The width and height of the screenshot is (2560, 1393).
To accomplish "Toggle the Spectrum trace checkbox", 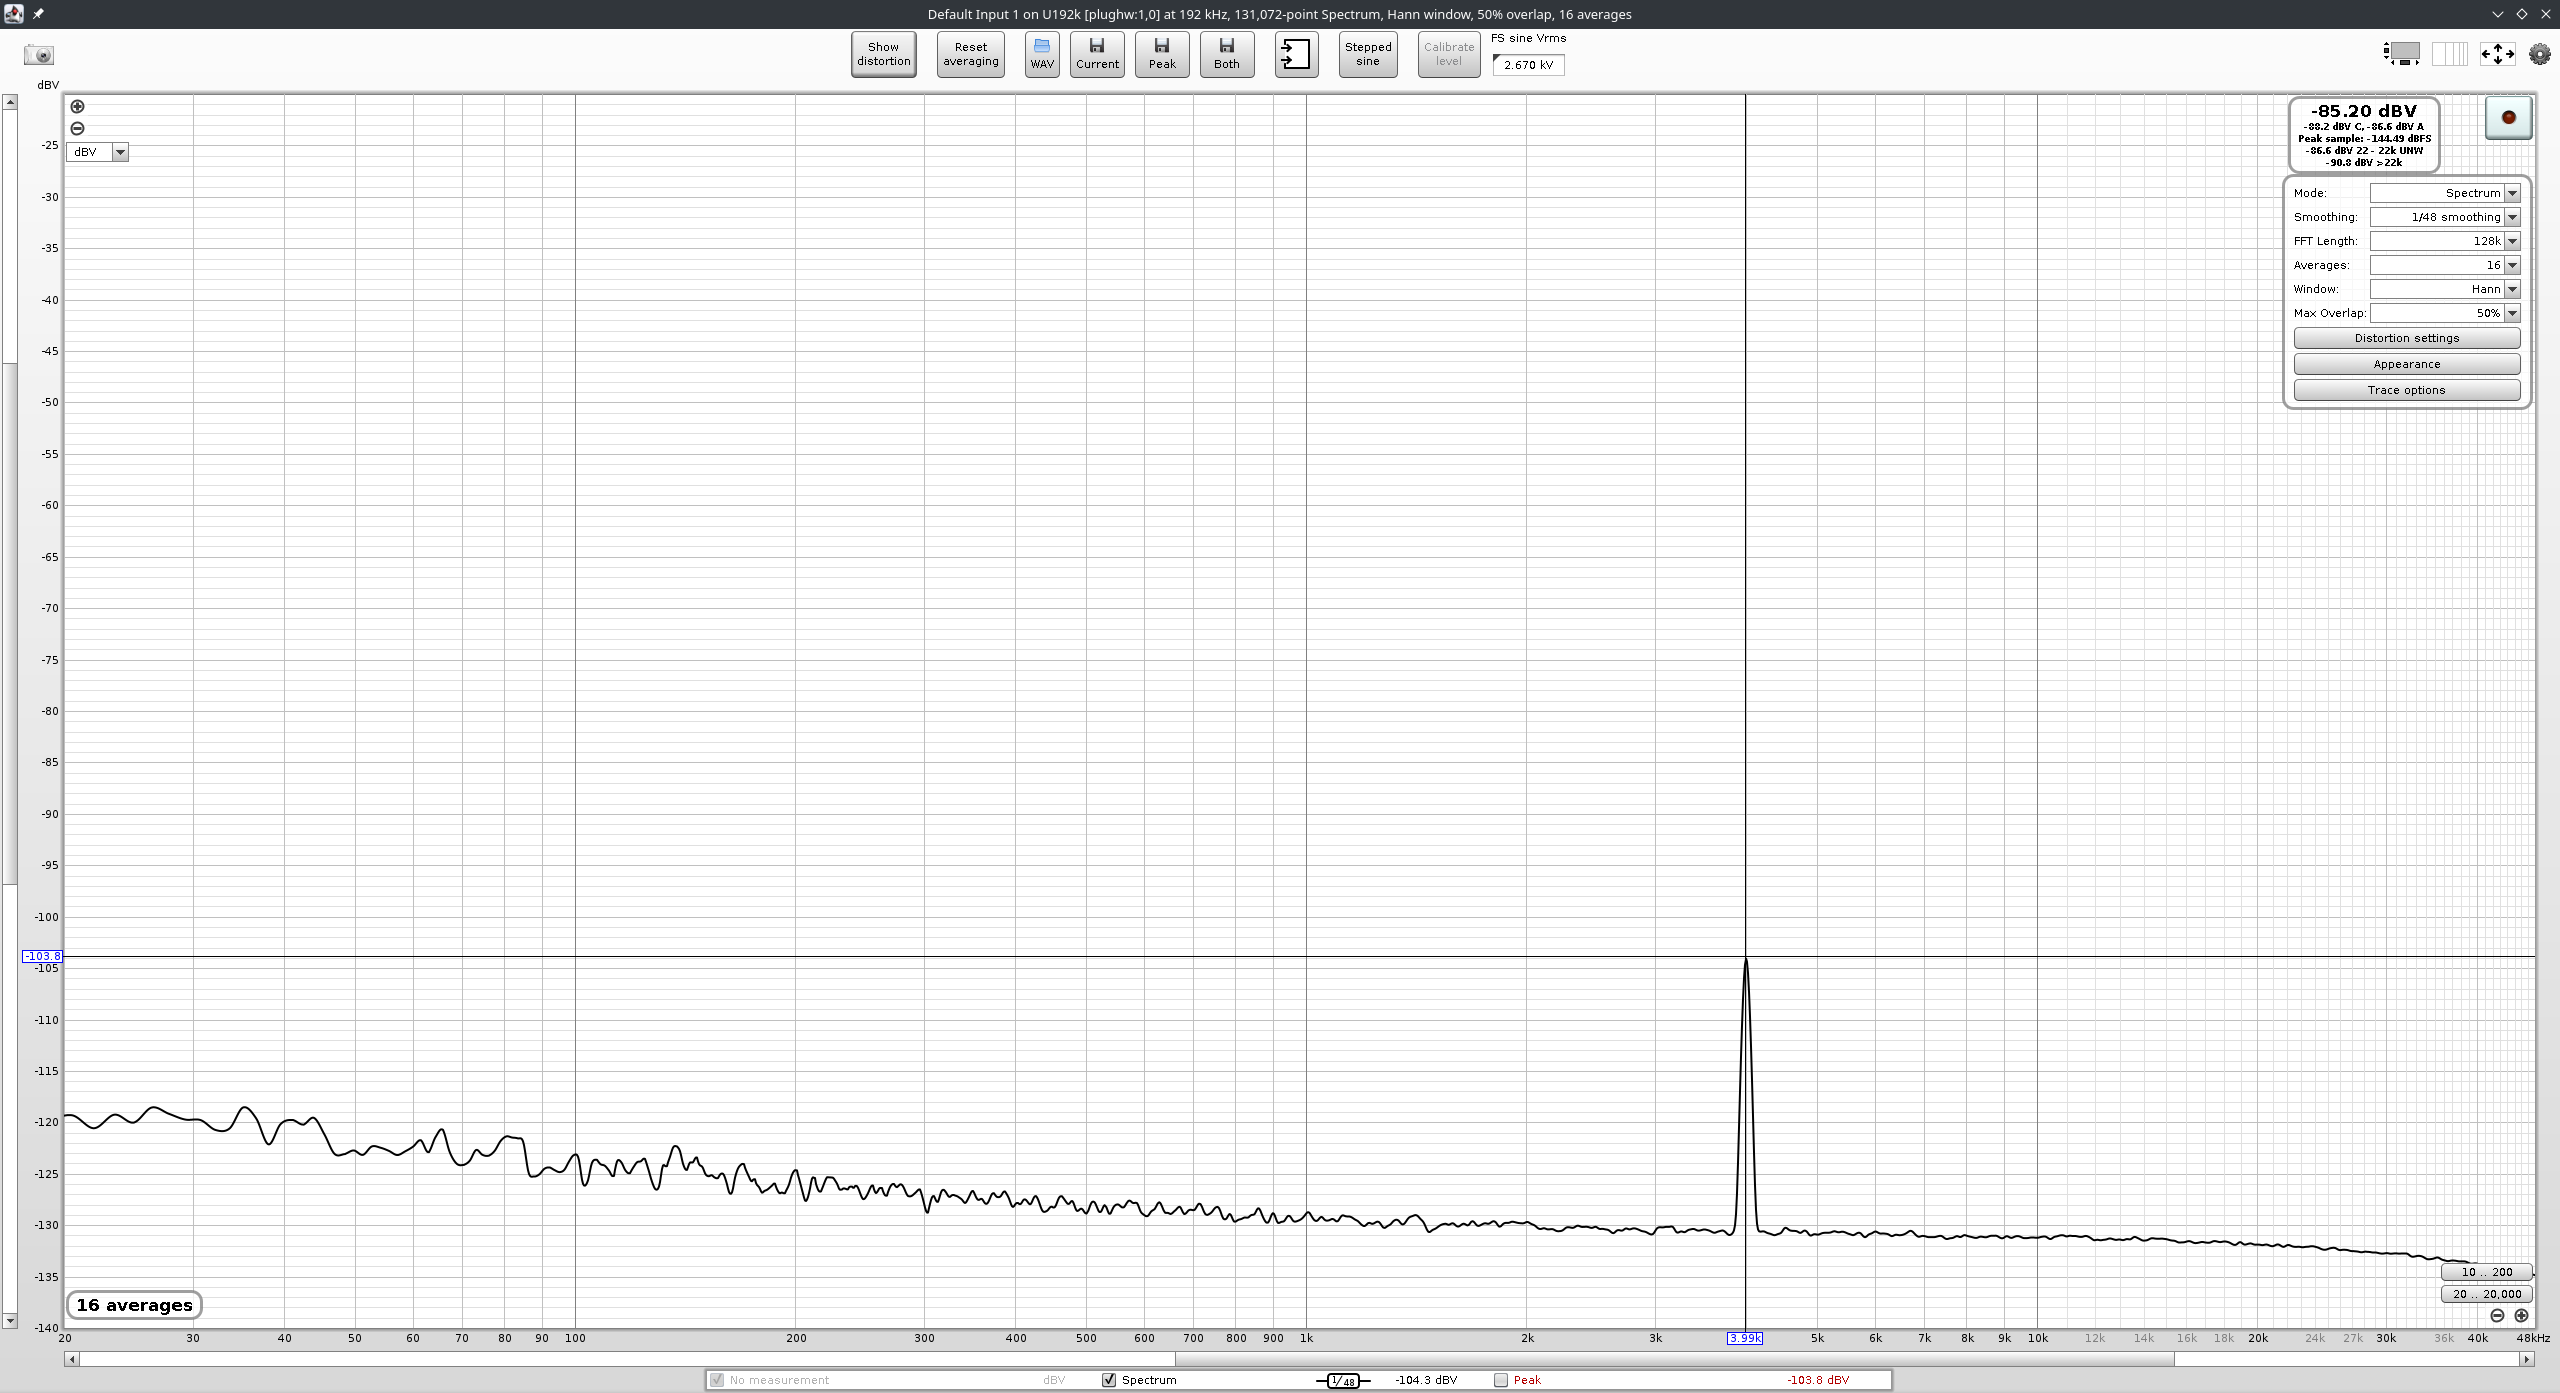I will [x=1109, y=1380].
